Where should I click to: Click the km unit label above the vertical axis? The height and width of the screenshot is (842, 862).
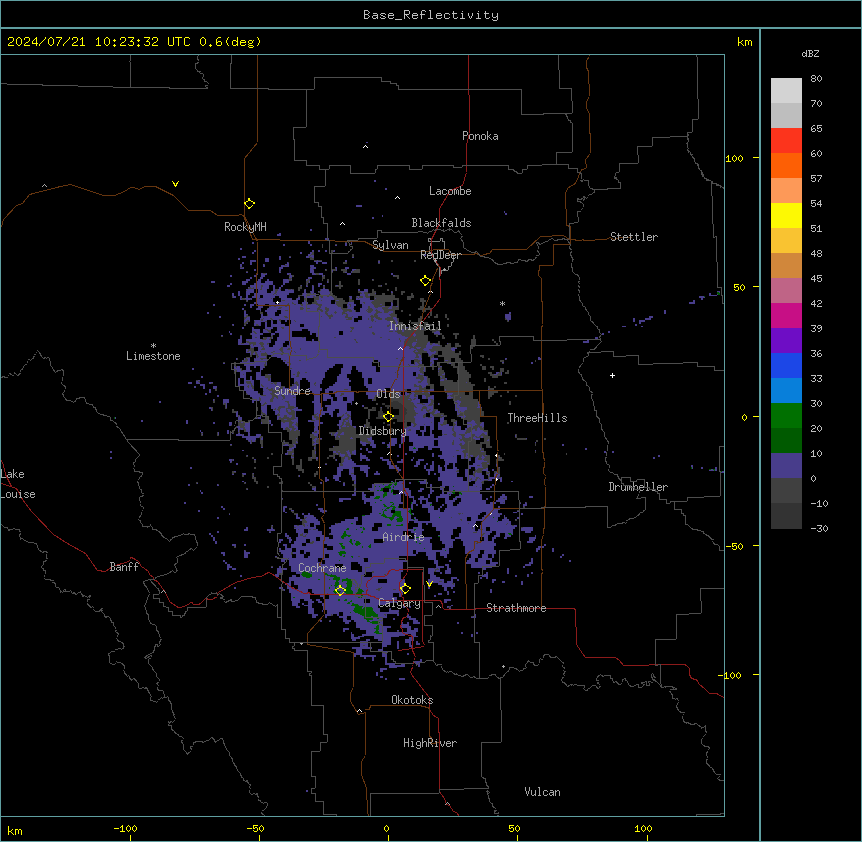(x=744, y=42)
